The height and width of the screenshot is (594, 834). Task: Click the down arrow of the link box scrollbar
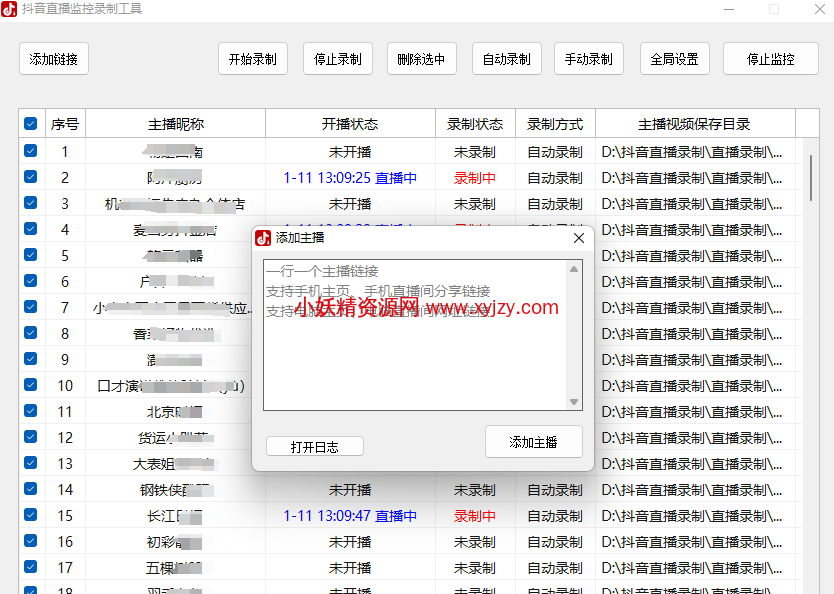point(574,402)
